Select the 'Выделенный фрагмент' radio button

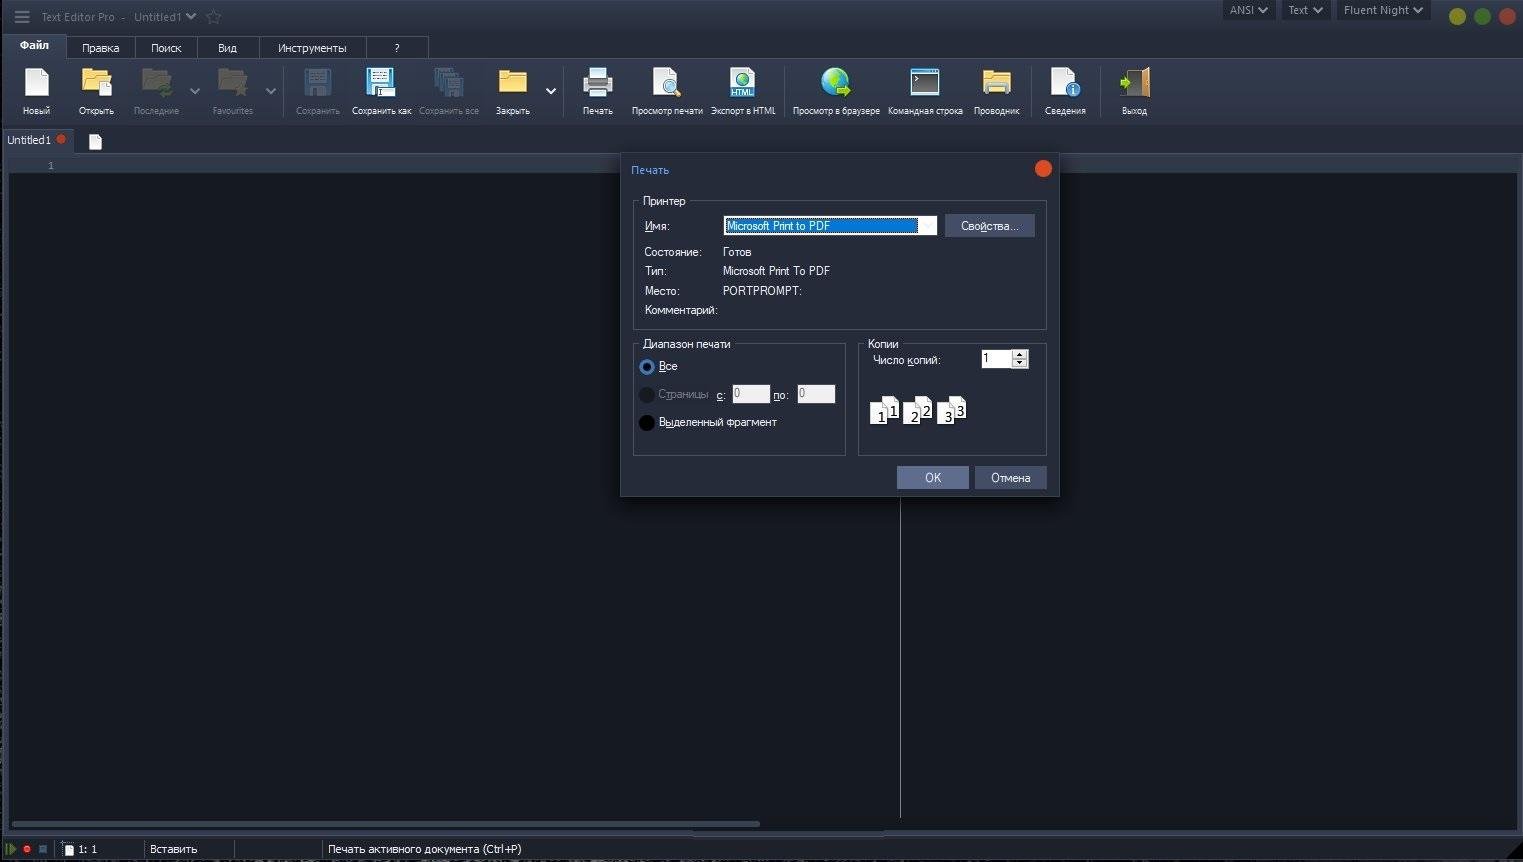[647, 423]
